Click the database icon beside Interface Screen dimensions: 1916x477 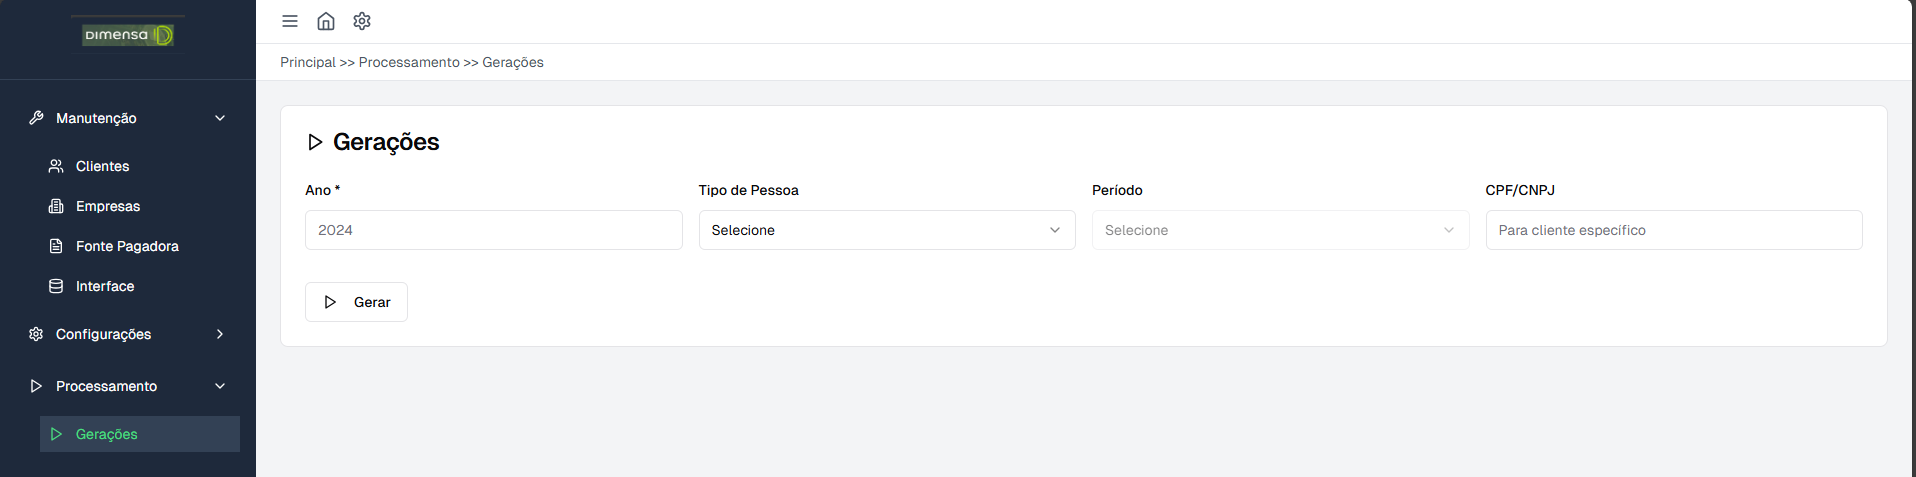[56, 286]
